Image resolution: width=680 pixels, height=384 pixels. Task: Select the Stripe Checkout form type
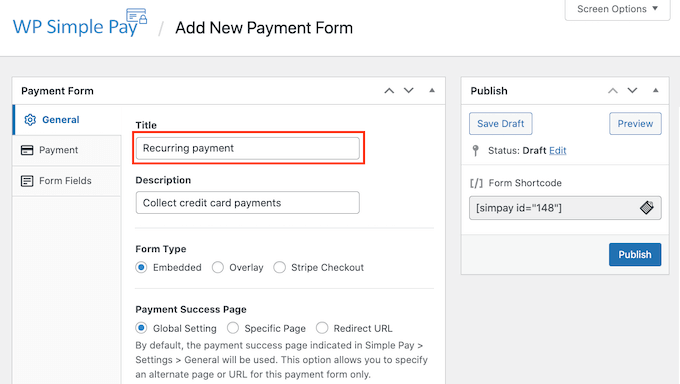coord(280,267)
